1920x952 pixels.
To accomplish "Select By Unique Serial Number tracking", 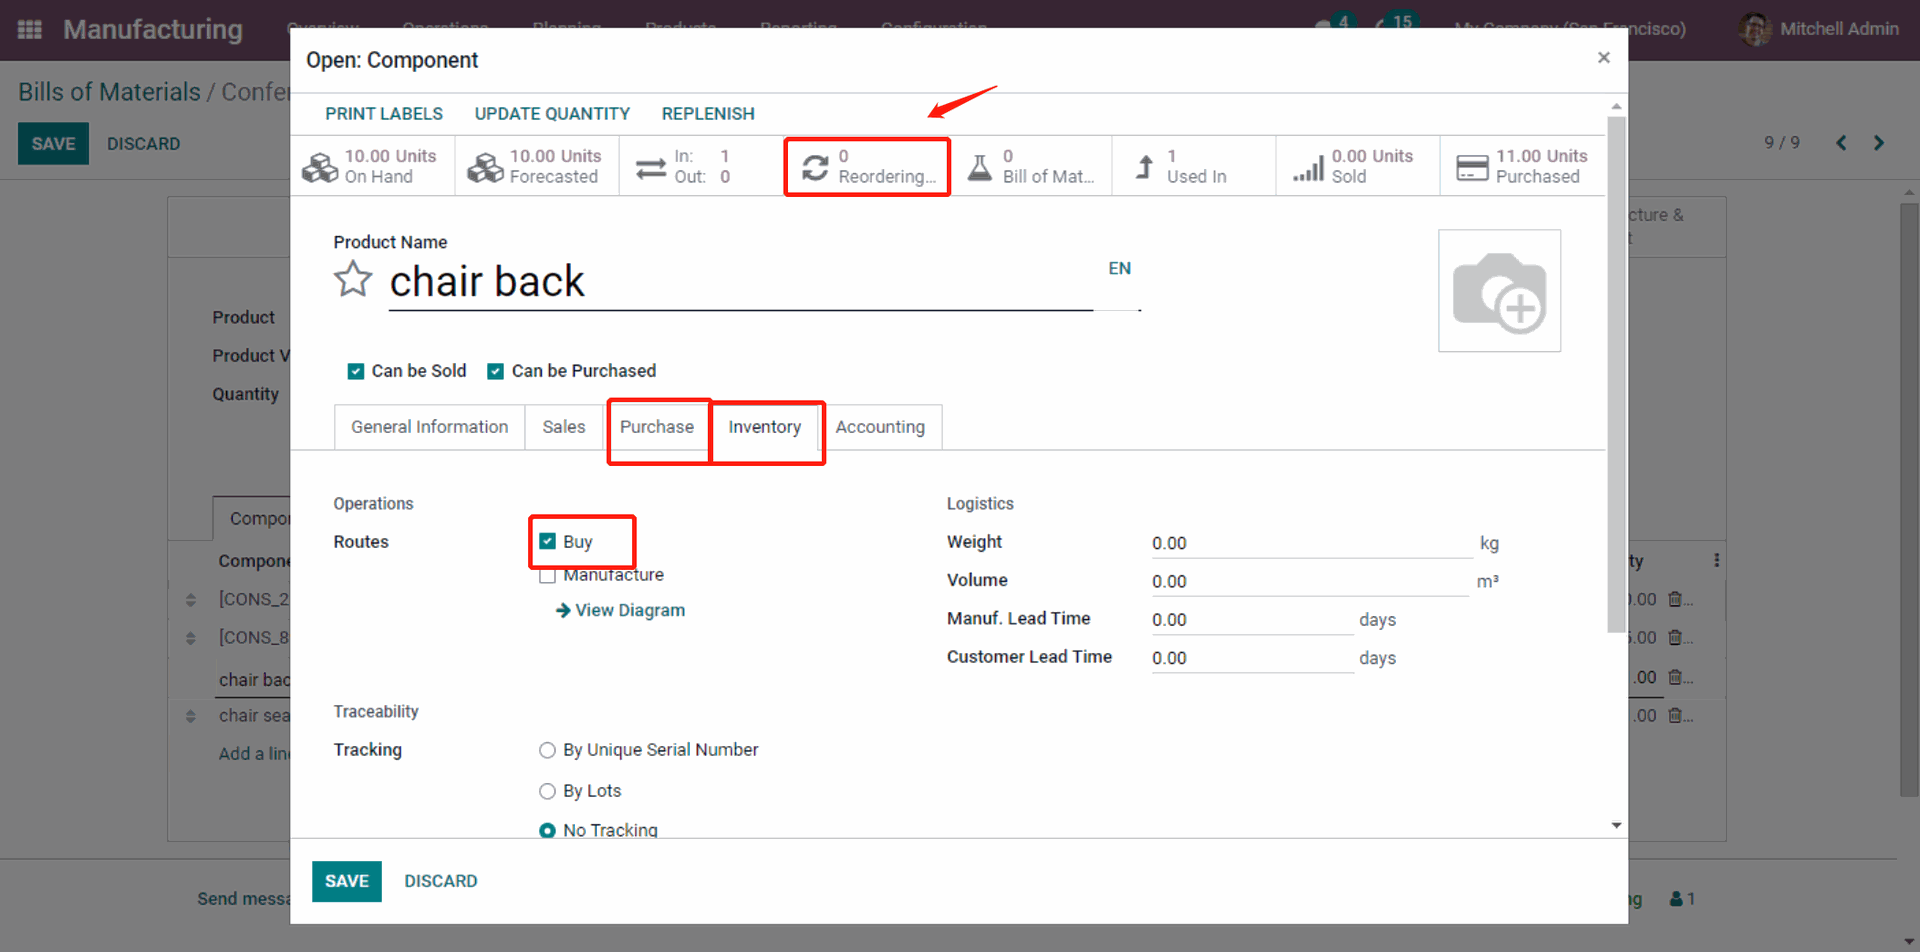I will tap(547, 750).
